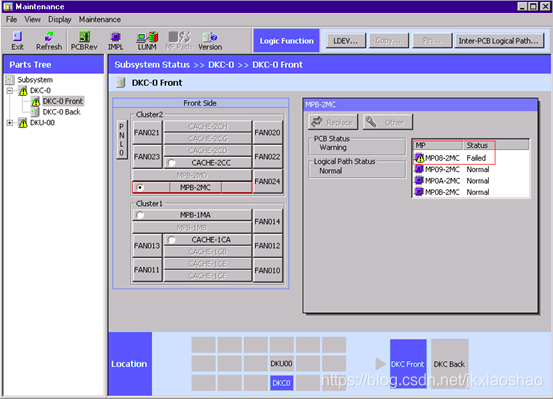Click the FAN013 part button
Image resolution: width=553 pixels, height=399 pixels.
(x=147, y=246)
